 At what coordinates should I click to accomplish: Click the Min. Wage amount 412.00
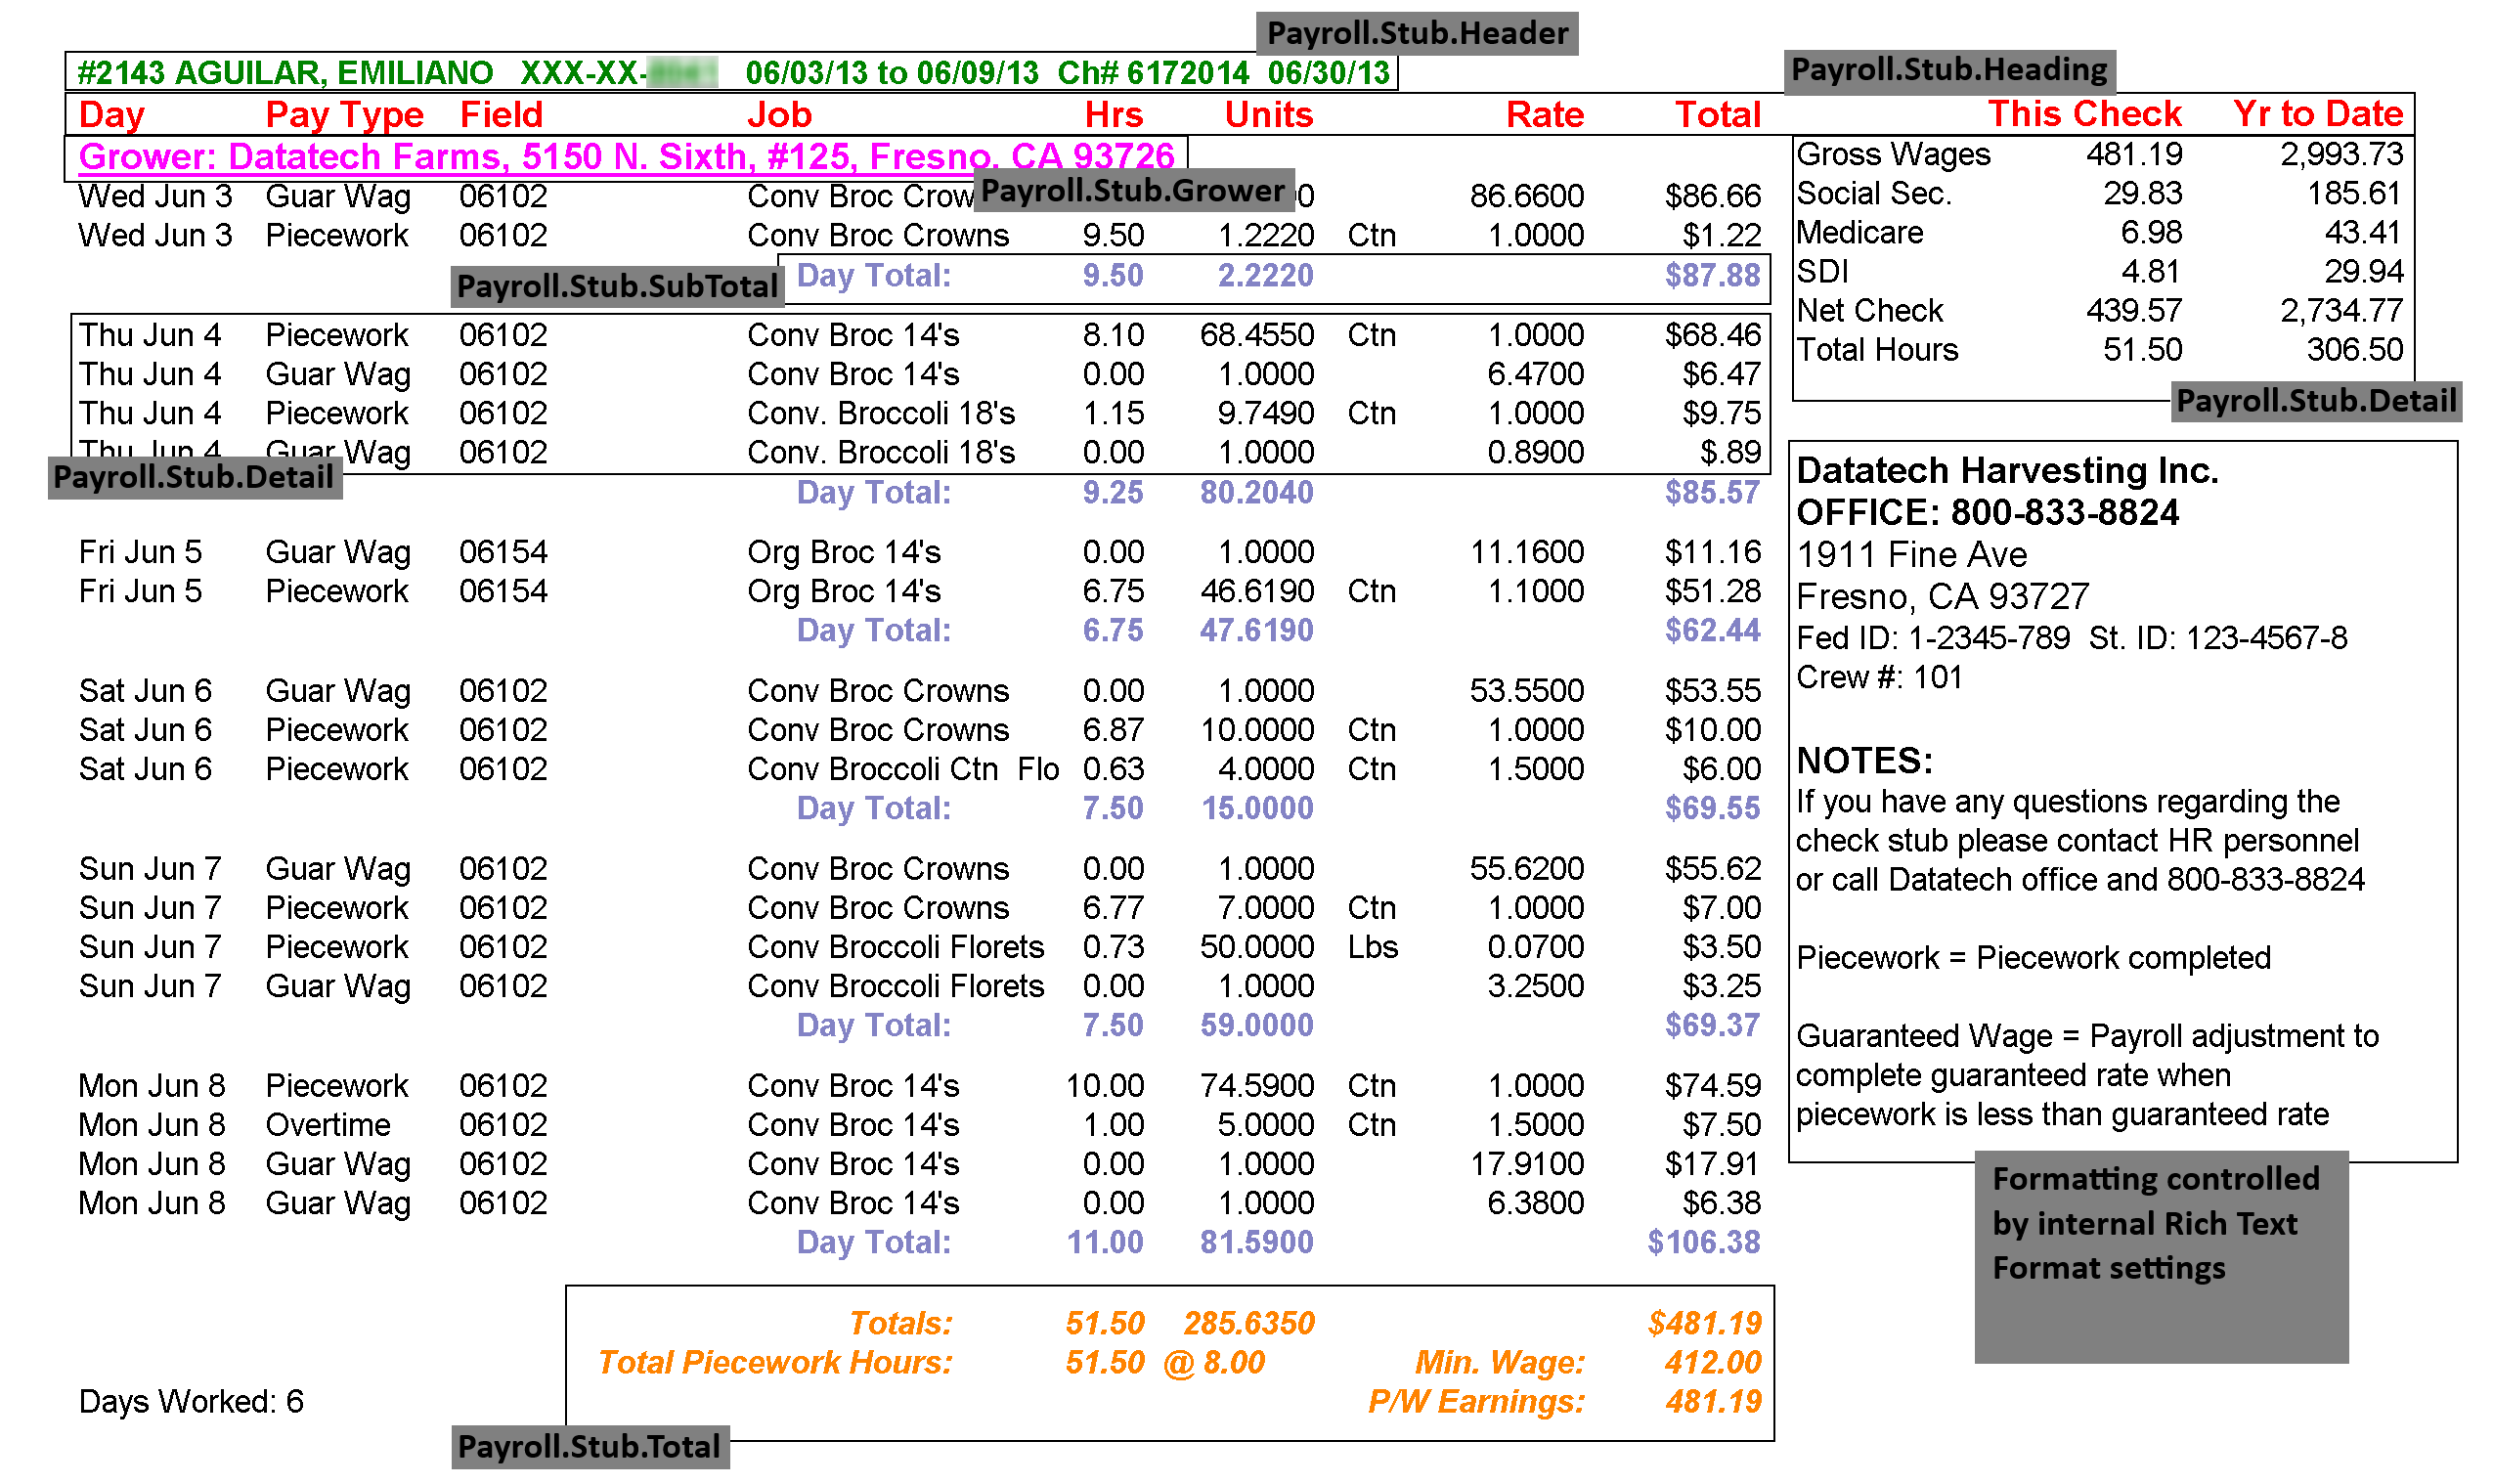[1711, 1363]
